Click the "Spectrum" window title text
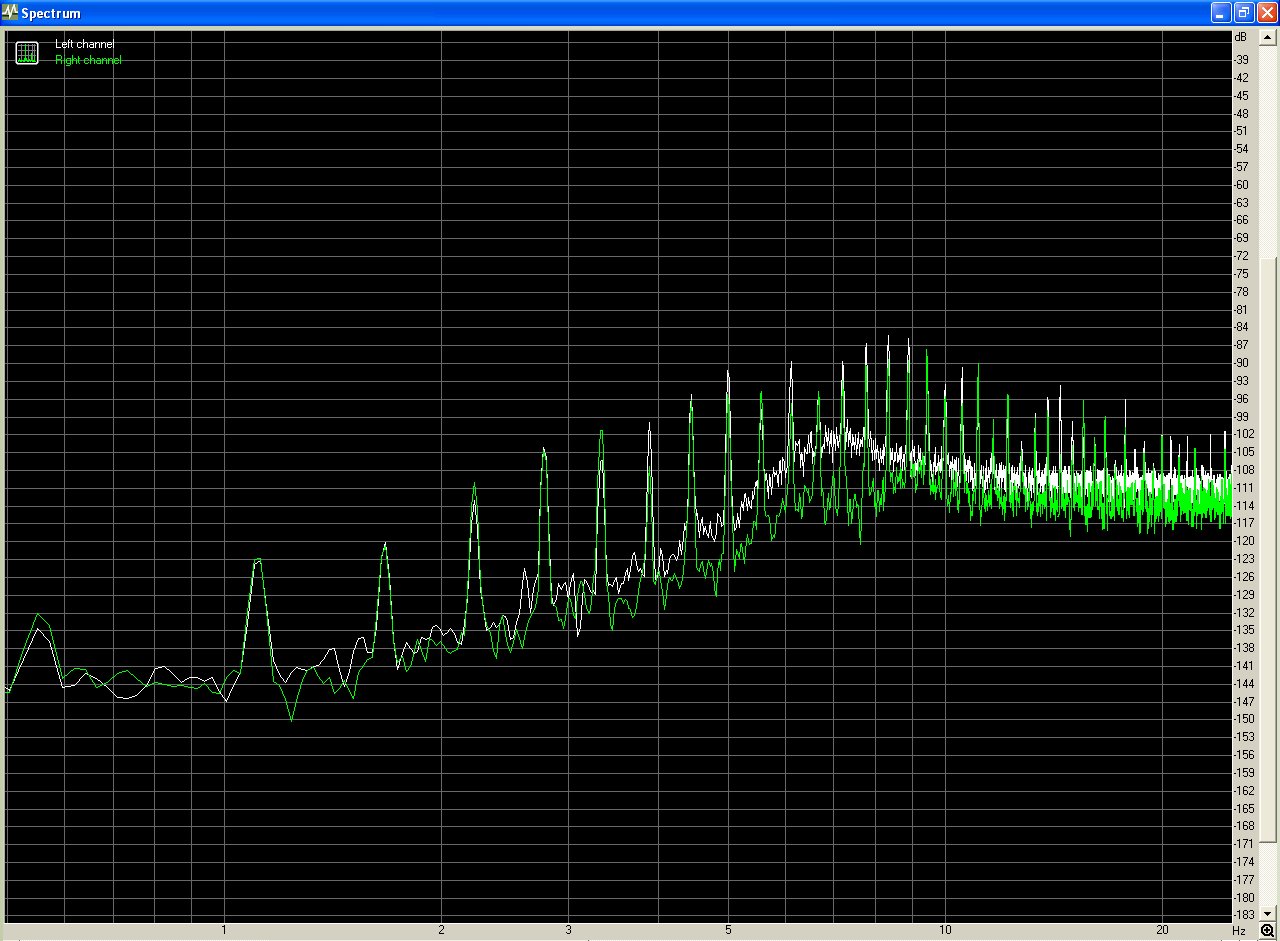Viewport: 1280px width, 941px height. 51,14
